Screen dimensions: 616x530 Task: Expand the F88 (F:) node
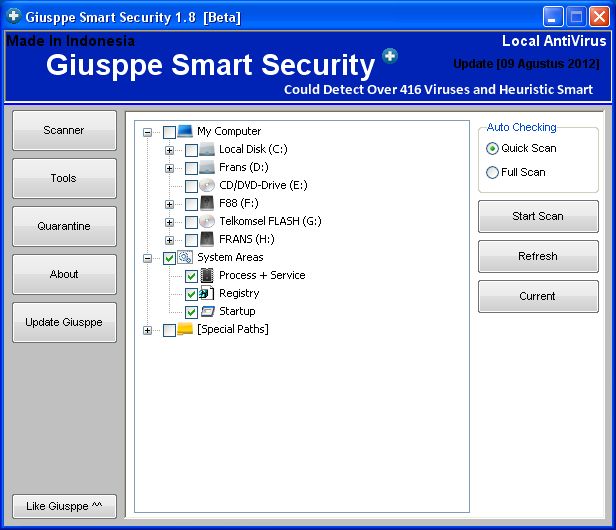click(x=169, y=204)
